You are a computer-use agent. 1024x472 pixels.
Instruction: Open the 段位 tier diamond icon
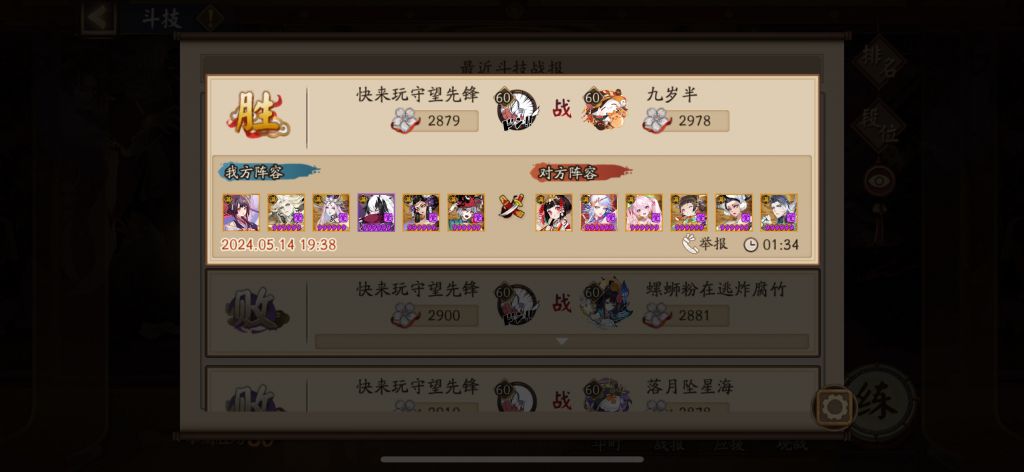pyautogui.click(x=877, y=125)
